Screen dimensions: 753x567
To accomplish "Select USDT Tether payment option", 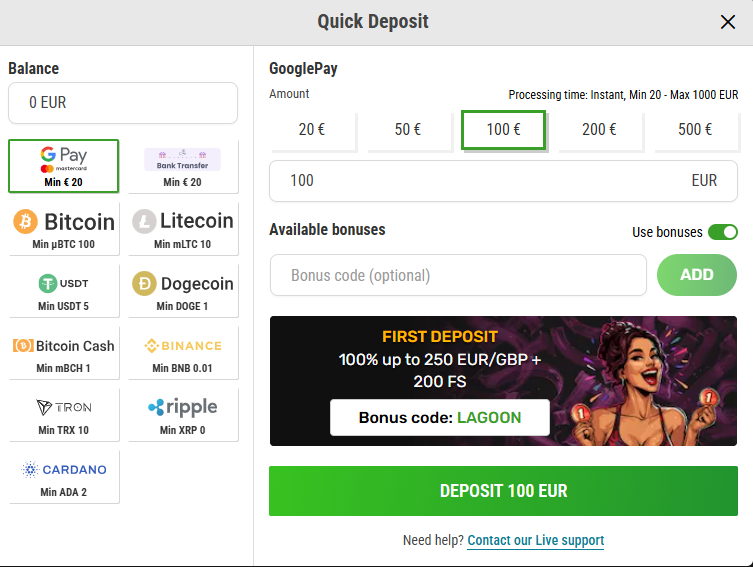I will [63, 290].
